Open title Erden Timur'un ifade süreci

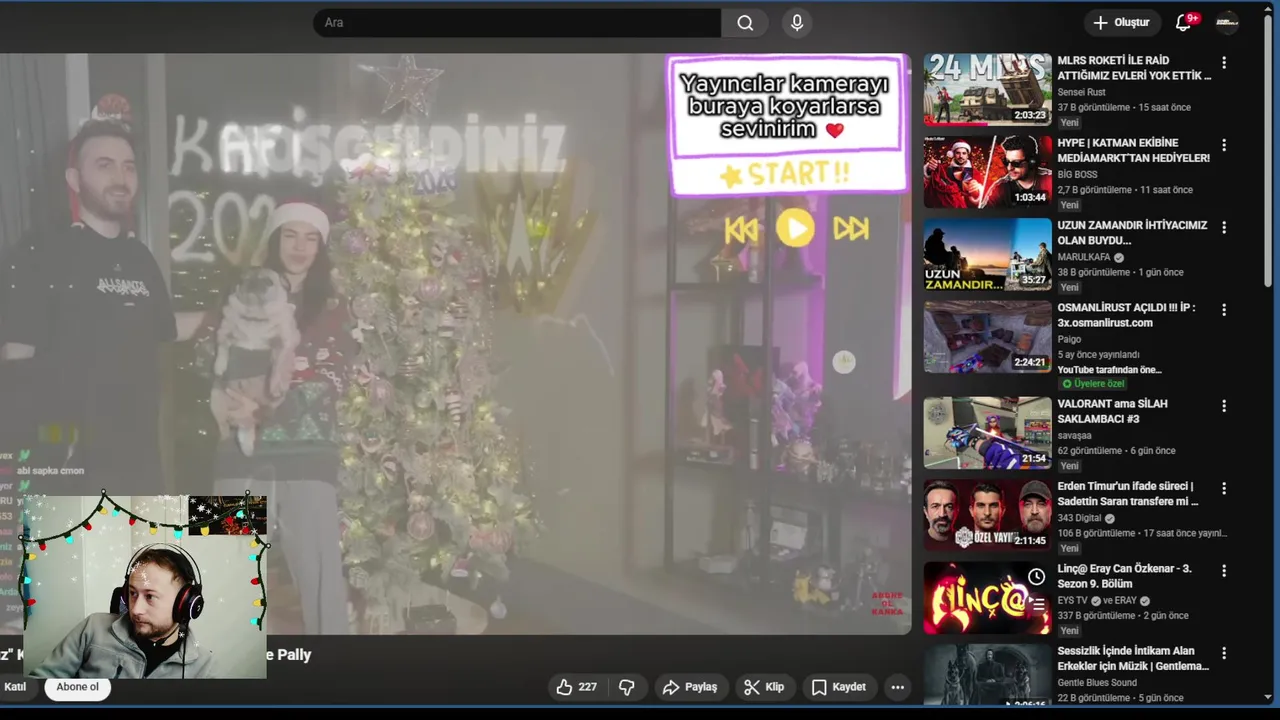pyautogui.click(x=1128, y=493)
